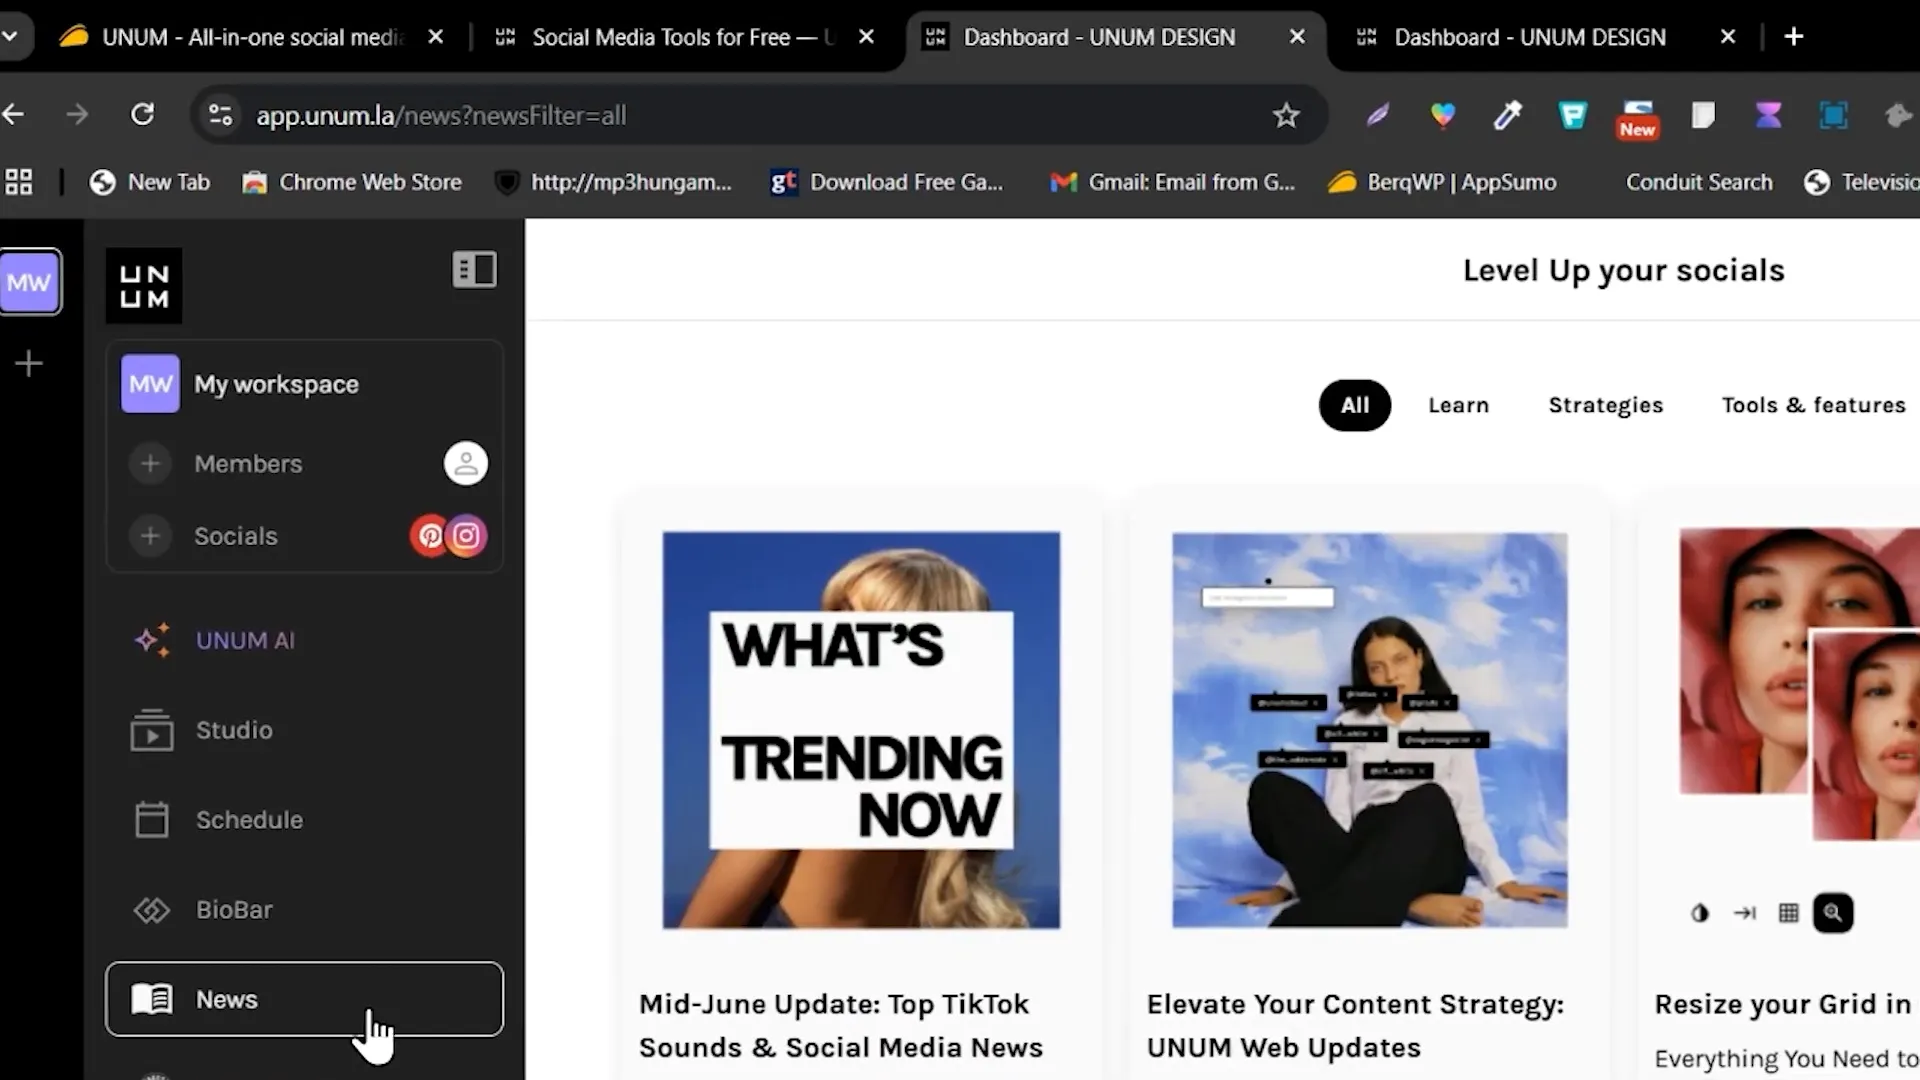Filter news by Tools & features
1920x1080 pixels.
point(1813,405)
